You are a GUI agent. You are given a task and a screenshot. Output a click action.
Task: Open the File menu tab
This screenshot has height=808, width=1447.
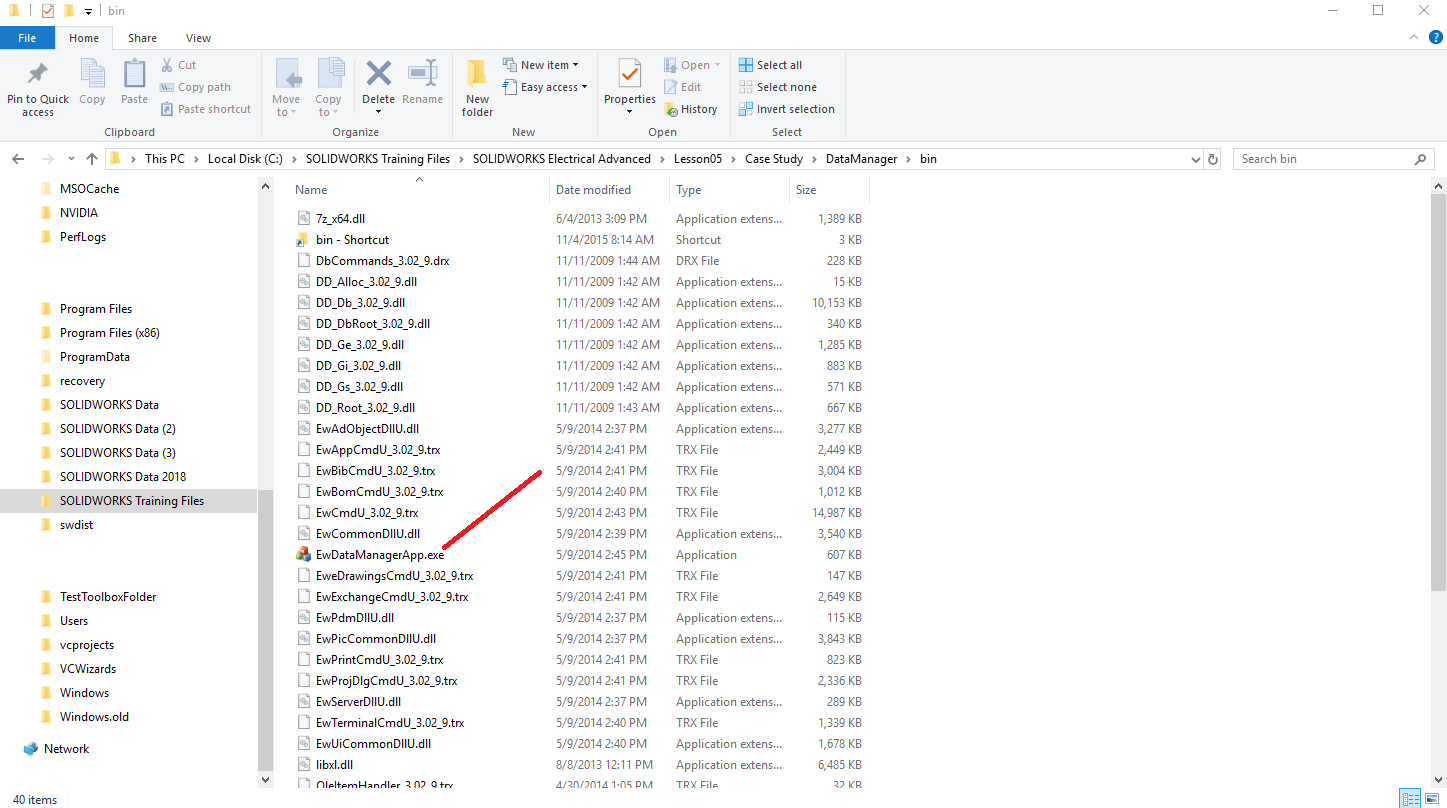tap(27, 38)
